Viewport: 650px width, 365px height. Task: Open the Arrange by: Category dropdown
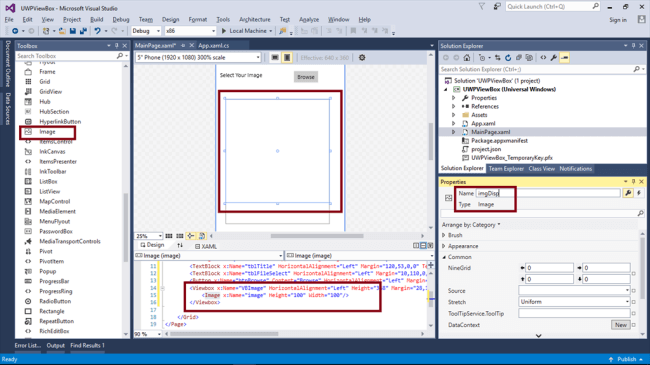coord(471,225)
